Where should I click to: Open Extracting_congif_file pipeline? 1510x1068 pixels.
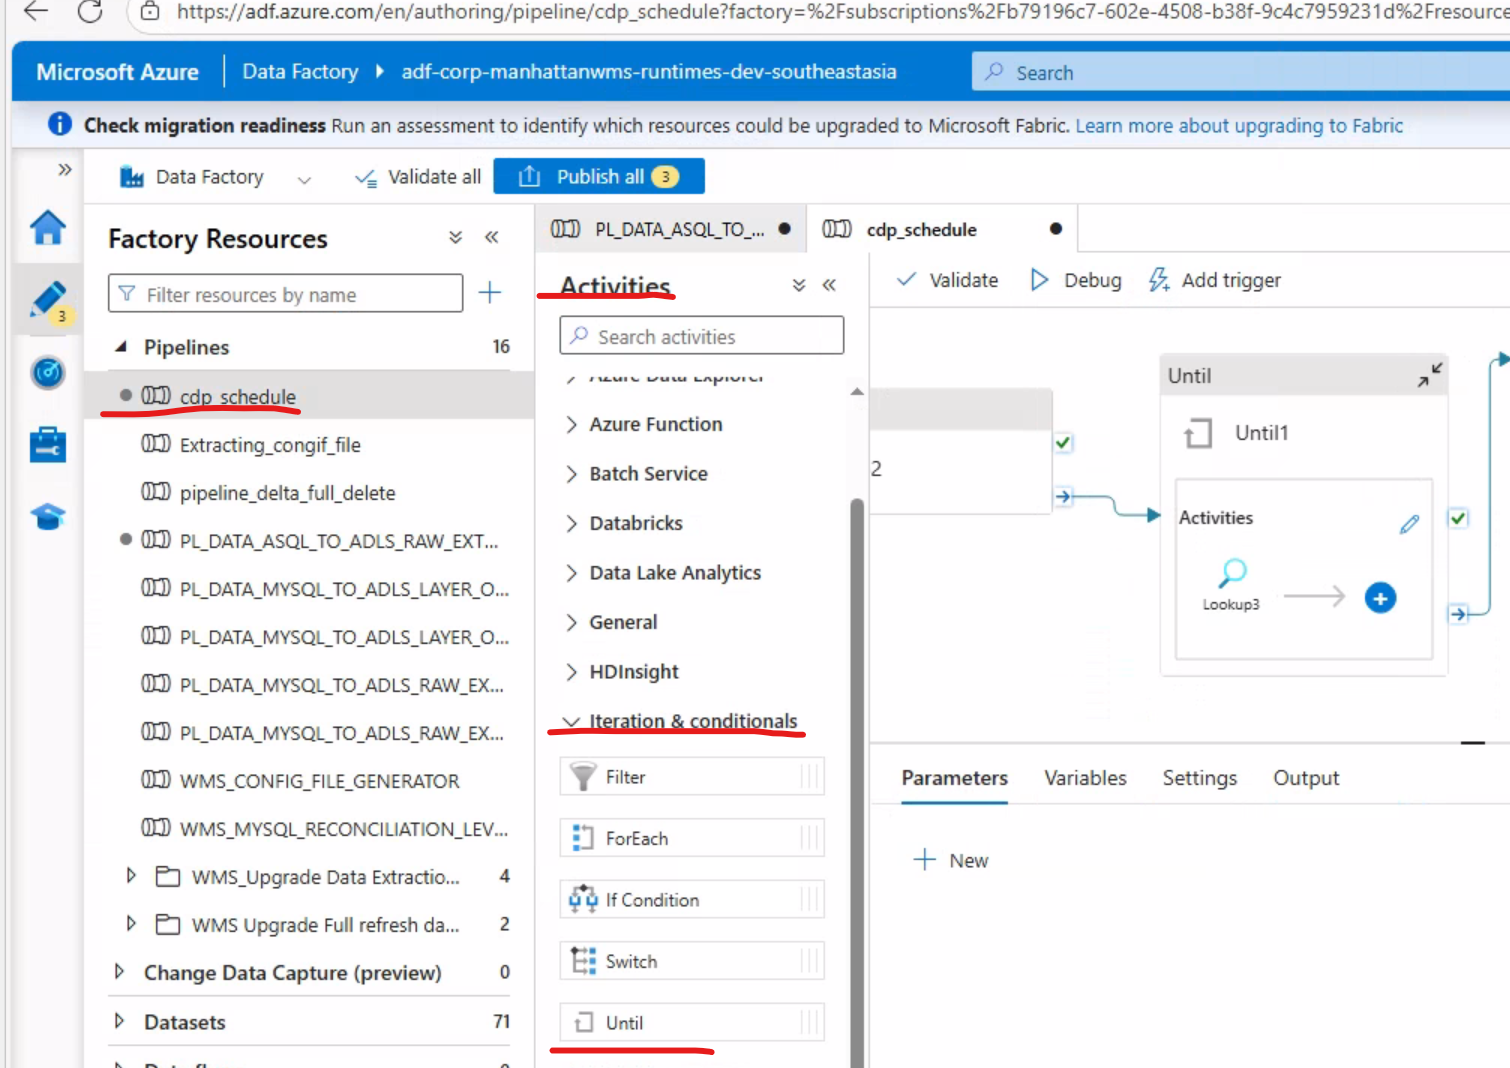tap(270, 444)
